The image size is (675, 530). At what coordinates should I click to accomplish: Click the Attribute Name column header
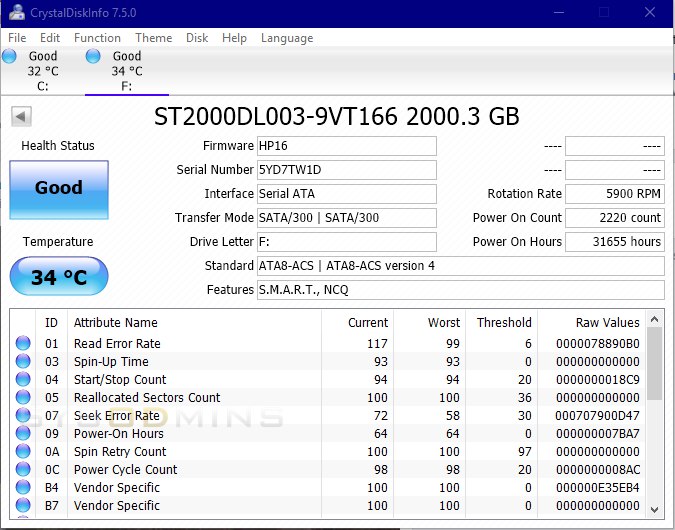point(194,322)
